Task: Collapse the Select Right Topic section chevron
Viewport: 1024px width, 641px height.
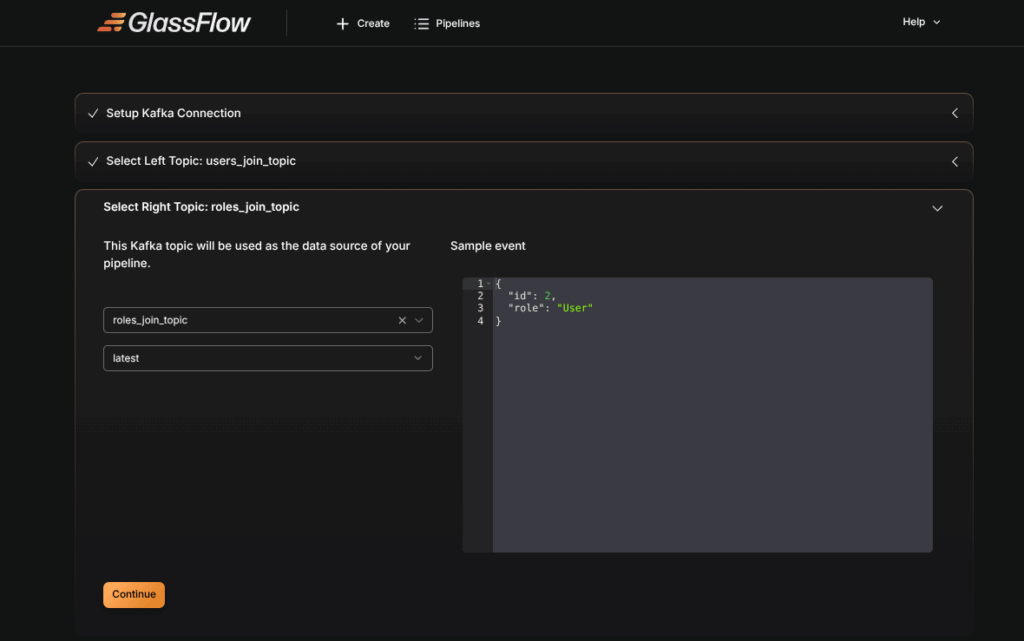Action: (x=937, y=208)
